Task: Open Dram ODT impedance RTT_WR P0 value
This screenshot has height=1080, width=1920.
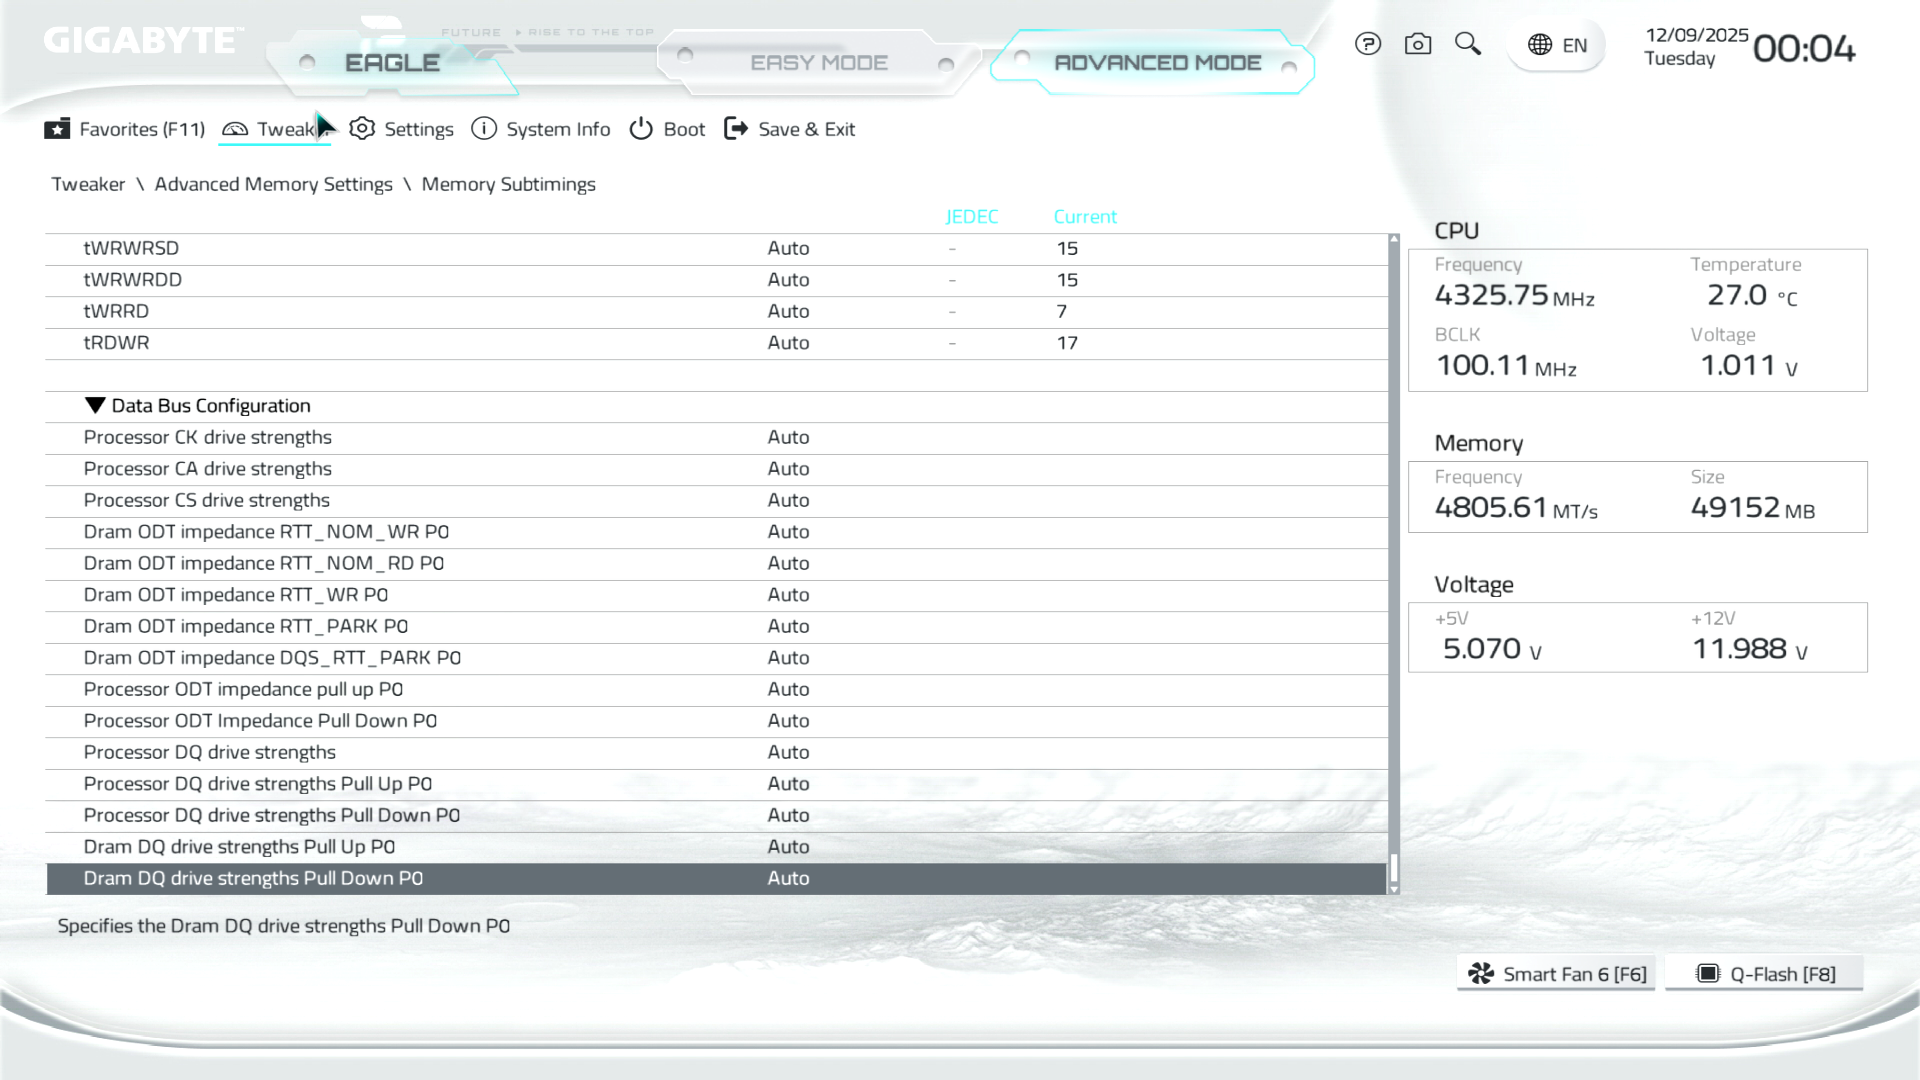Action: click(x=788, y=595)
